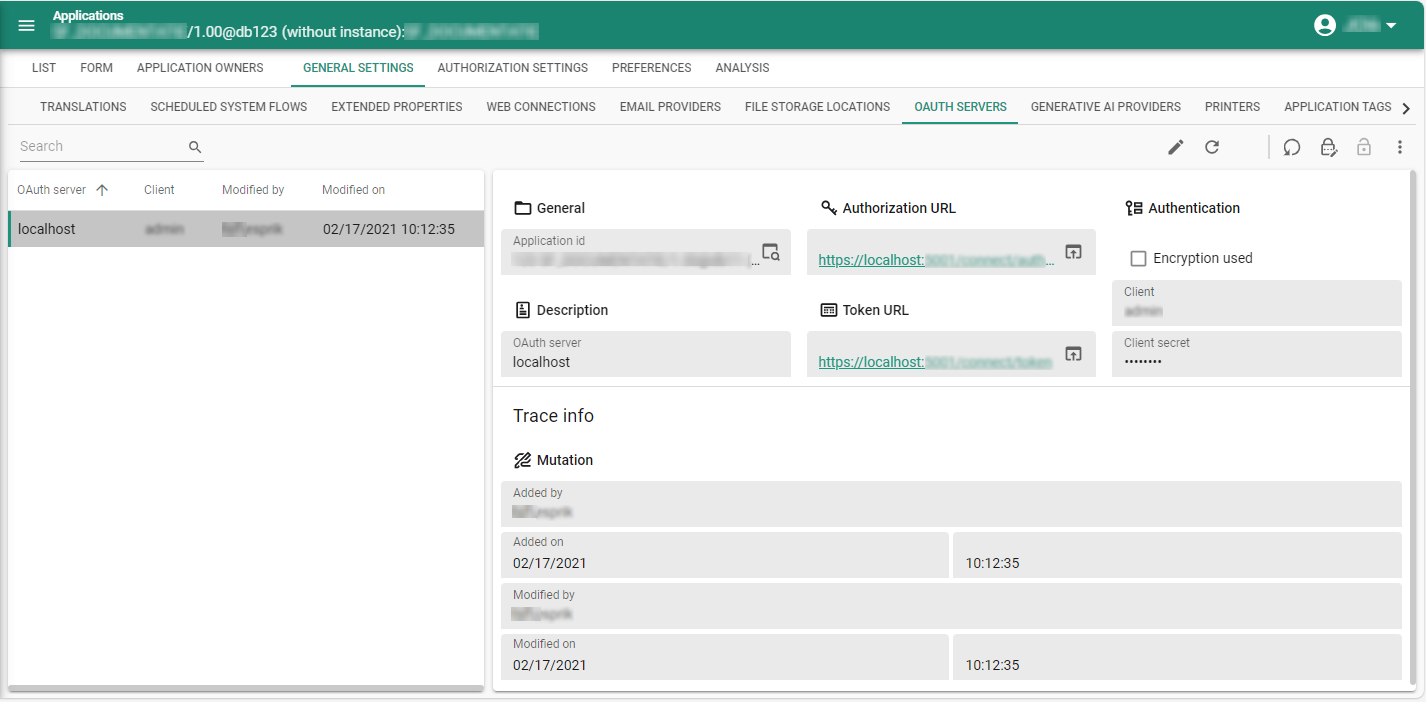Click the Client field under Authentication

click(1257, 303)
